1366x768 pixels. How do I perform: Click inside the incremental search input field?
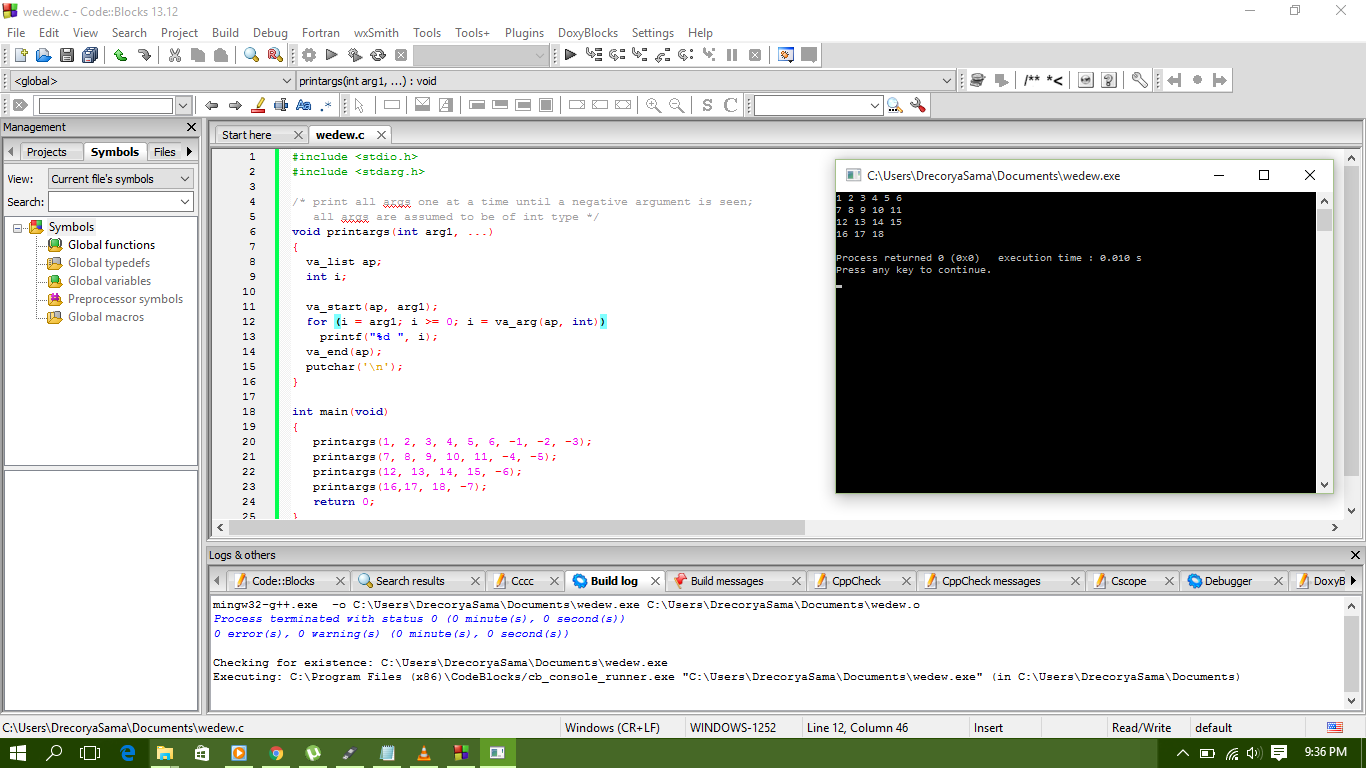click(106, 105)
